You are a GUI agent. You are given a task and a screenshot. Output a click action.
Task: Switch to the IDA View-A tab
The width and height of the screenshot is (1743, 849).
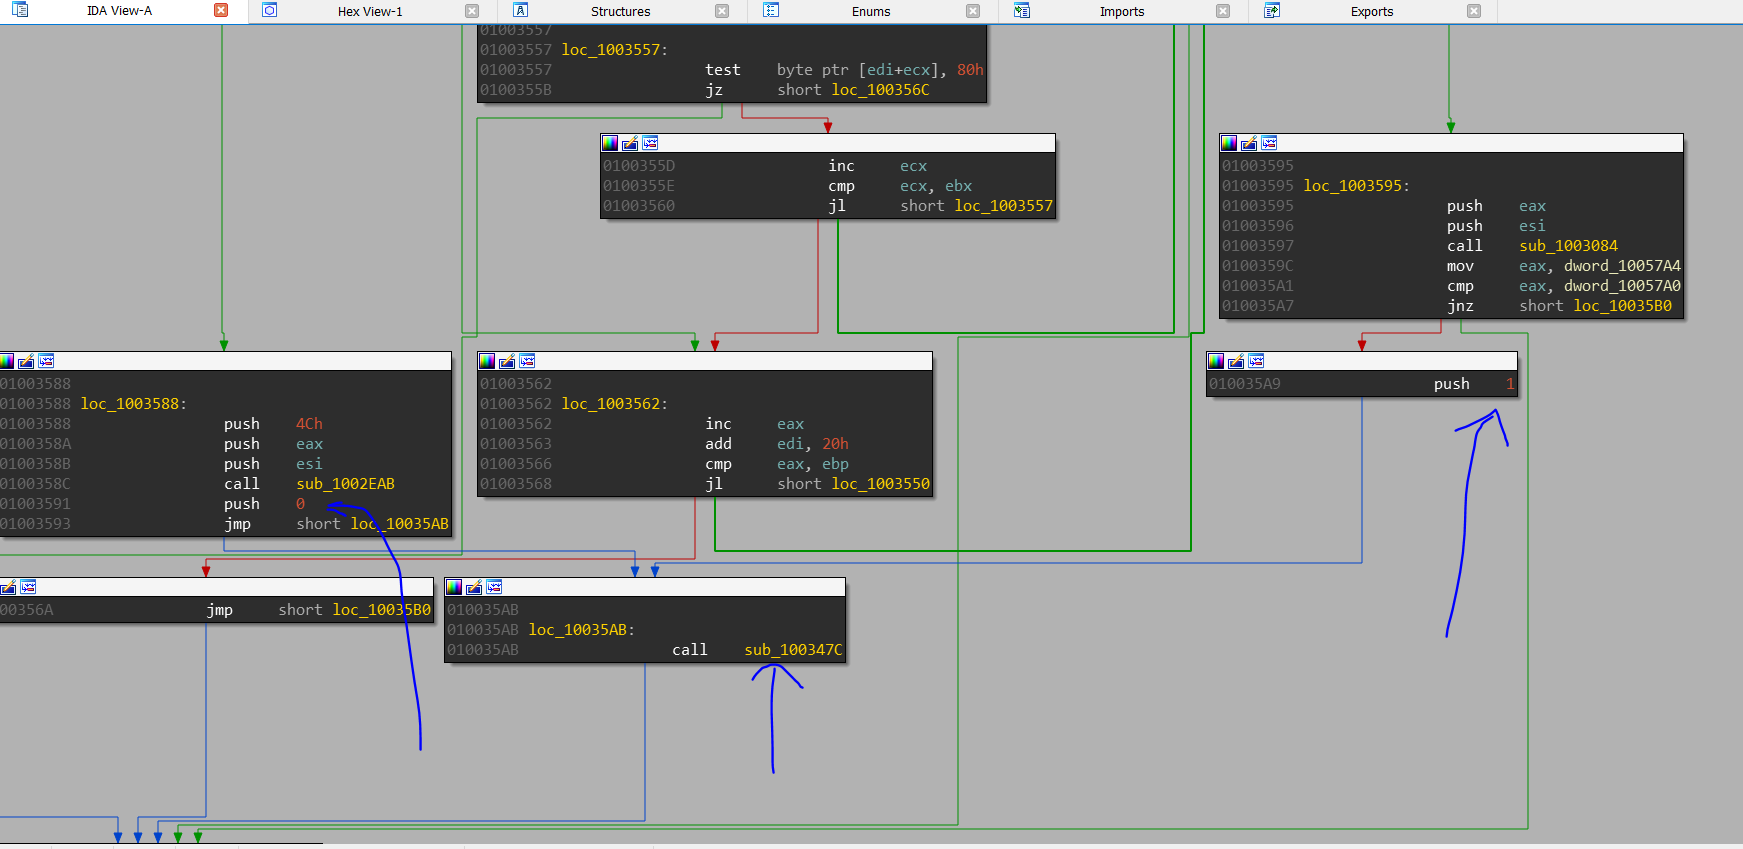point(119,11)
